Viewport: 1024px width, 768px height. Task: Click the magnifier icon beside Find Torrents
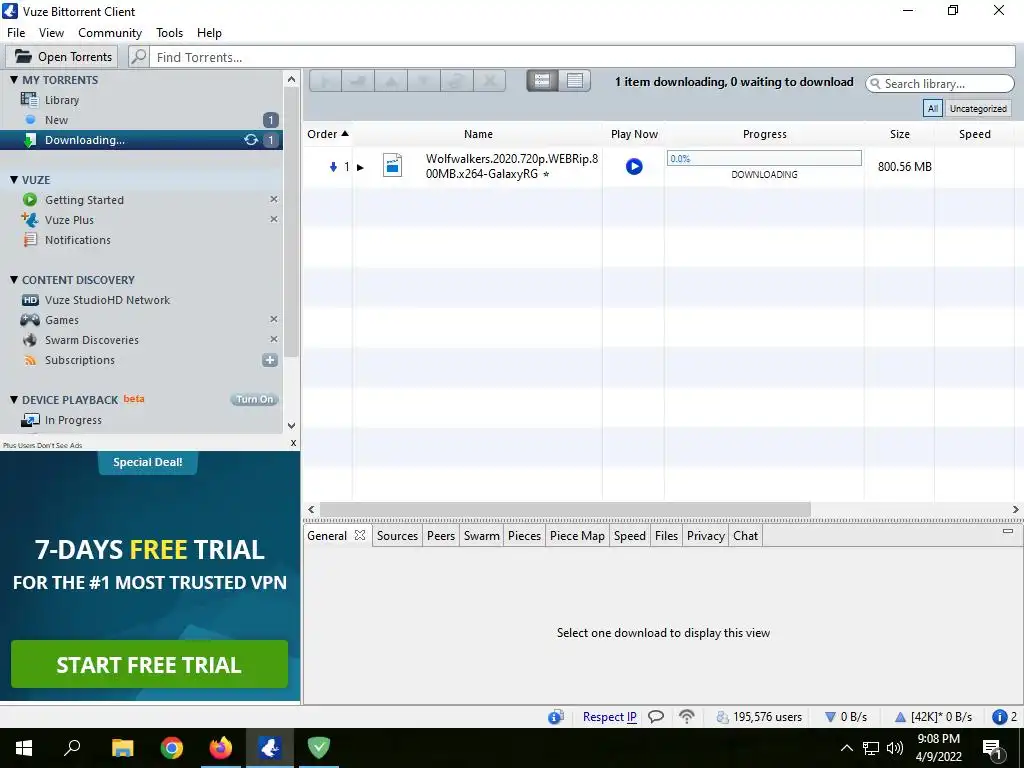[138, 57]
